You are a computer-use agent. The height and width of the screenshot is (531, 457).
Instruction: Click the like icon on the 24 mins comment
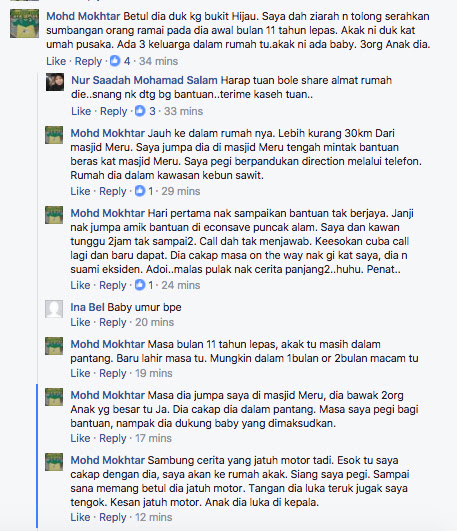pyautogui.click(x=140, y=285)
